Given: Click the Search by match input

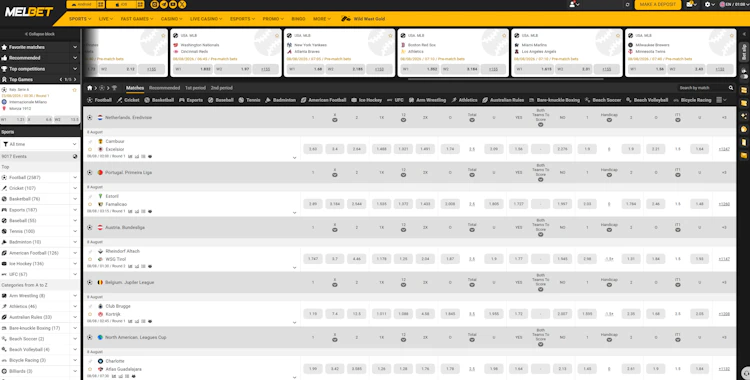Looking at the screenshot, I should point(702,88).
